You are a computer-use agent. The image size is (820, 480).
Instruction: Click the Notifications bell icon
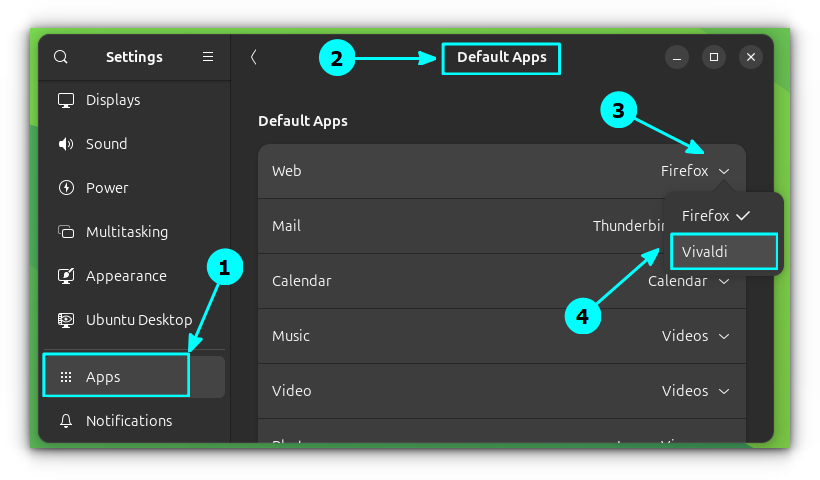tap(66, 421)
